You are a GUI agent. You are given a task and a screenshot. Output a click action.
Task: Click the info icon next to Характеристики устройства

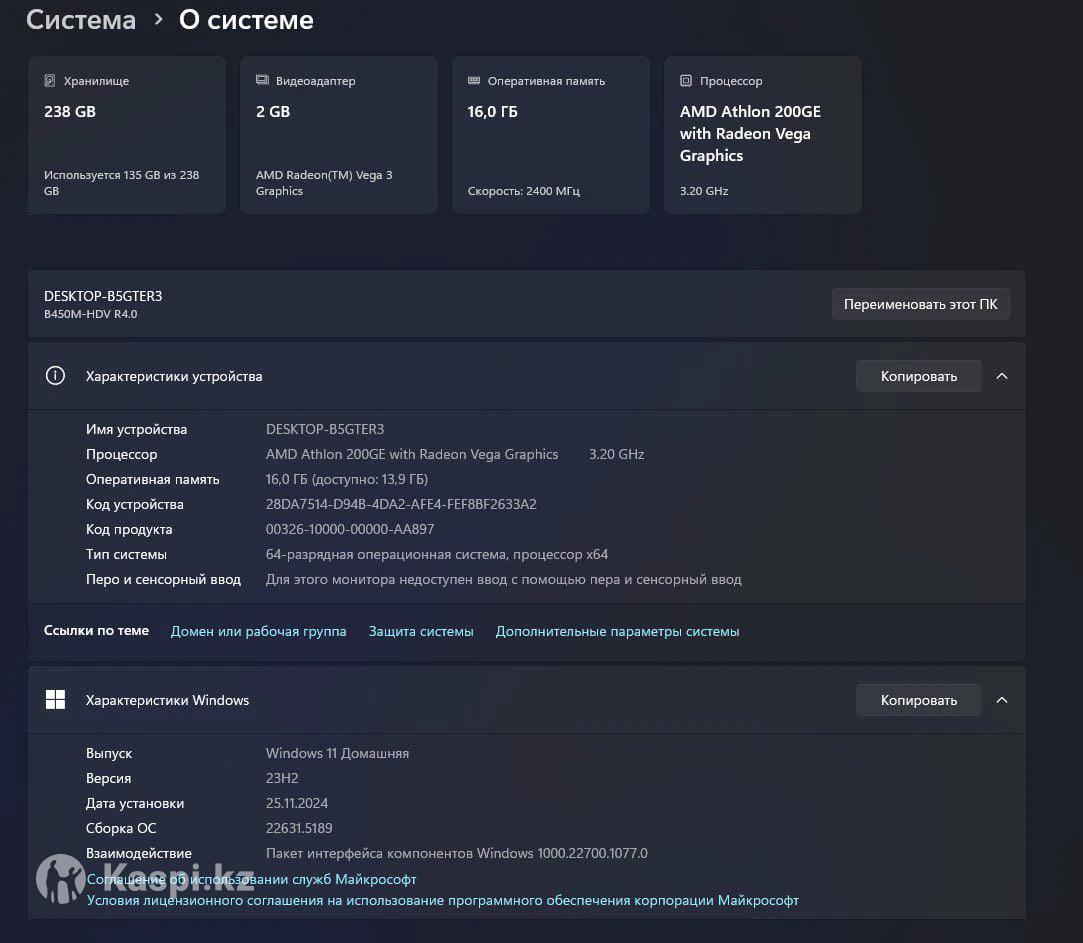click(55, 376)
